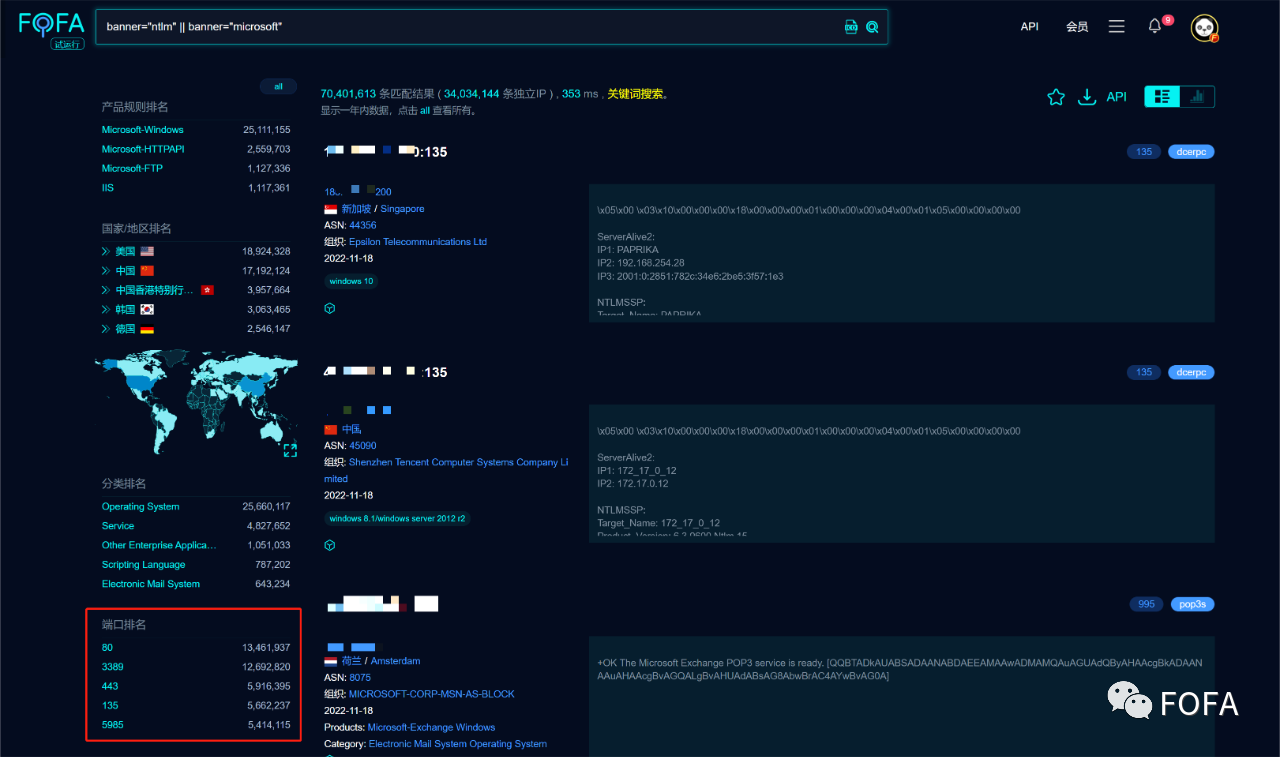Open the Singapore city link
This screenshot has height=757, width=1280.
point(402,209)
